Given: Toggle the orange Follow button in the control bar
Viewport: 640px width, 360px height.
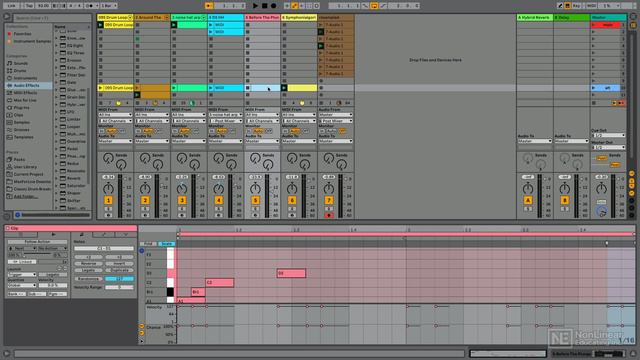Looking at the screenshot, I should point(209,6).
